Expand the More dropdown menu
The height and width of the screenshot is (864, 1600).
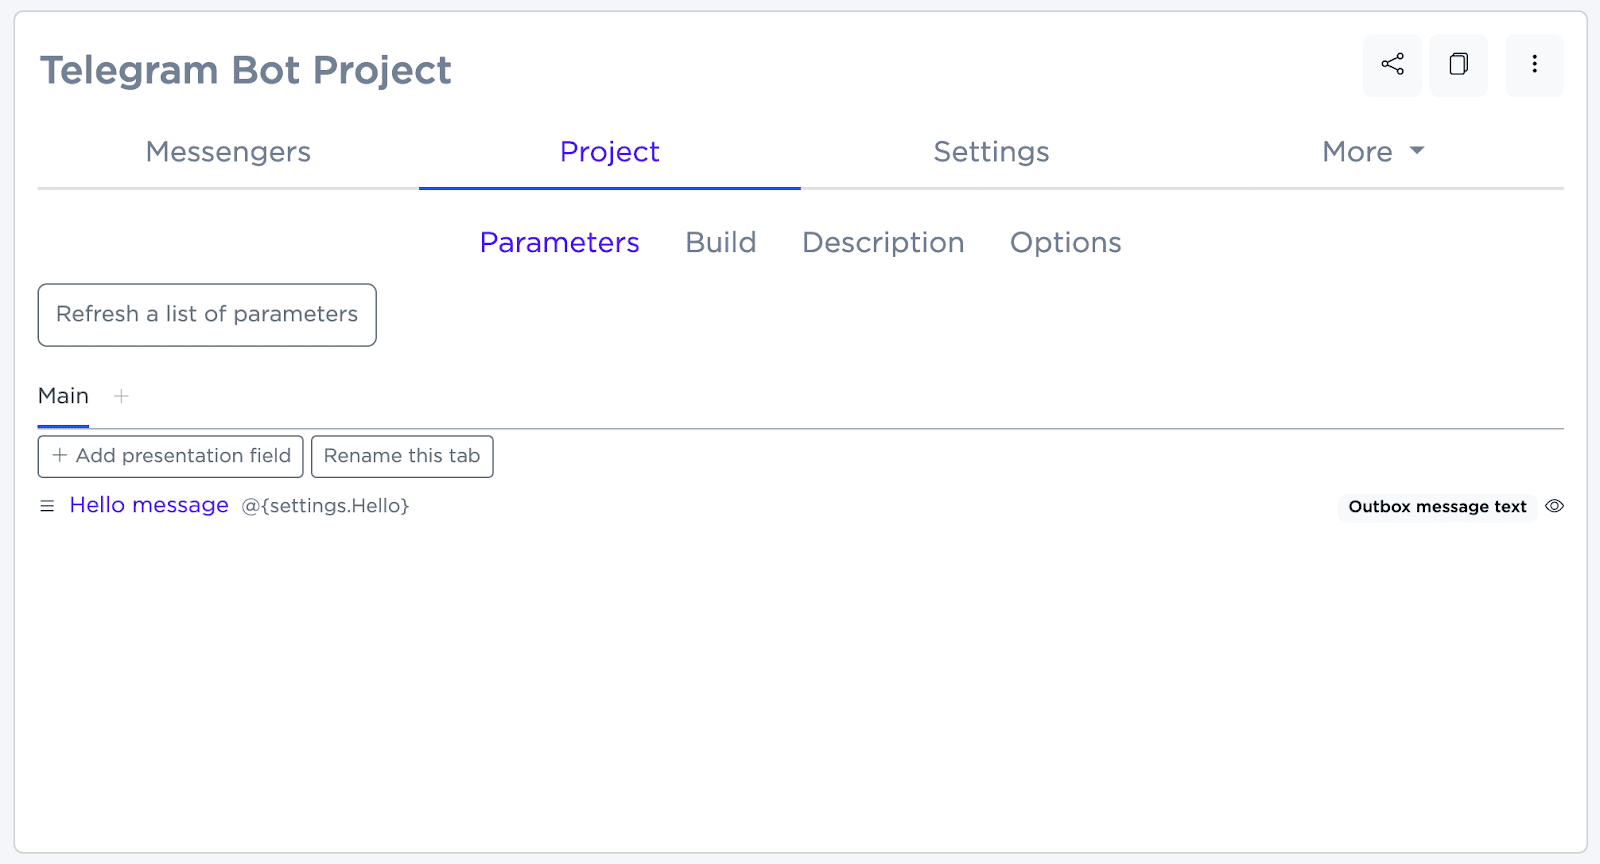pyautogui.click(x=1372, y=152)
